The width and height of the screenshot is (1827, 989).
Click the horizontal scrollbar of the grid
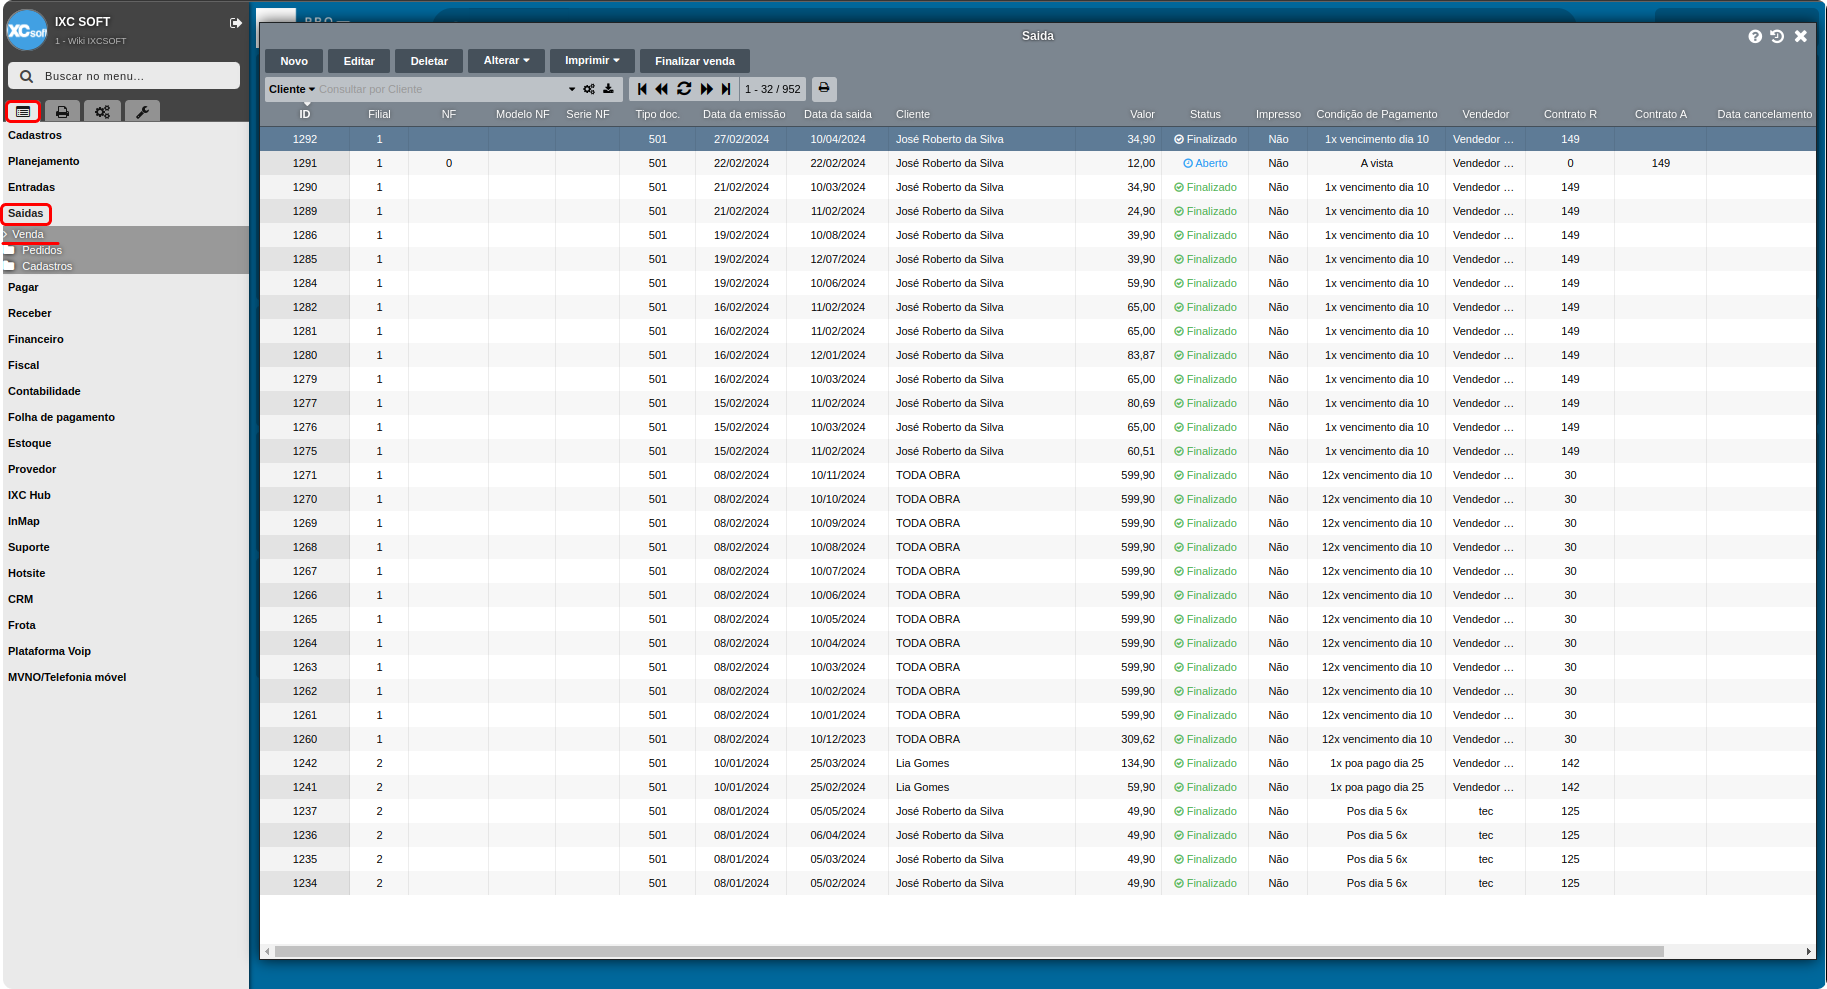[x=969, y=952]
